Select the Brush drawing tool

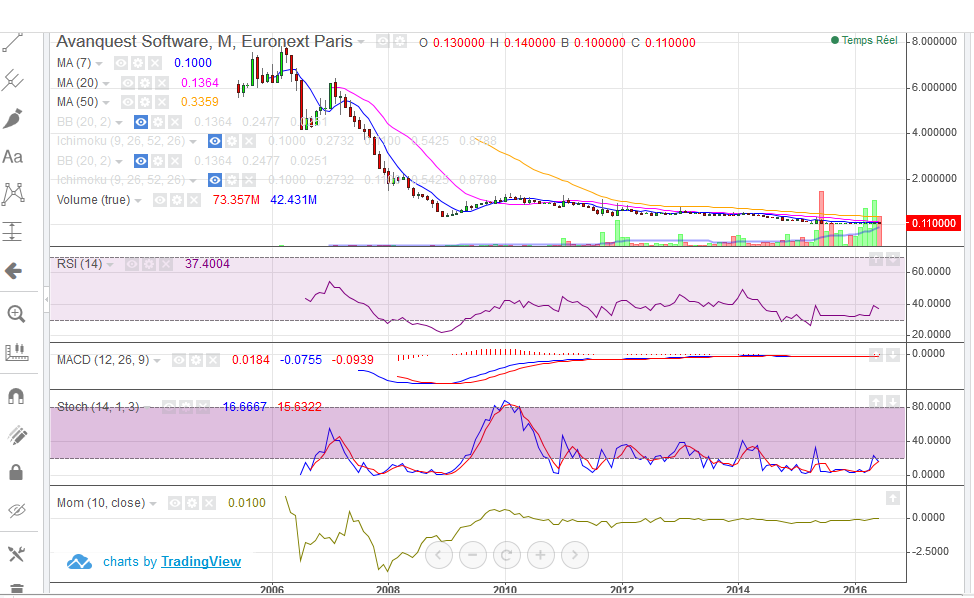tap(13, 119)
